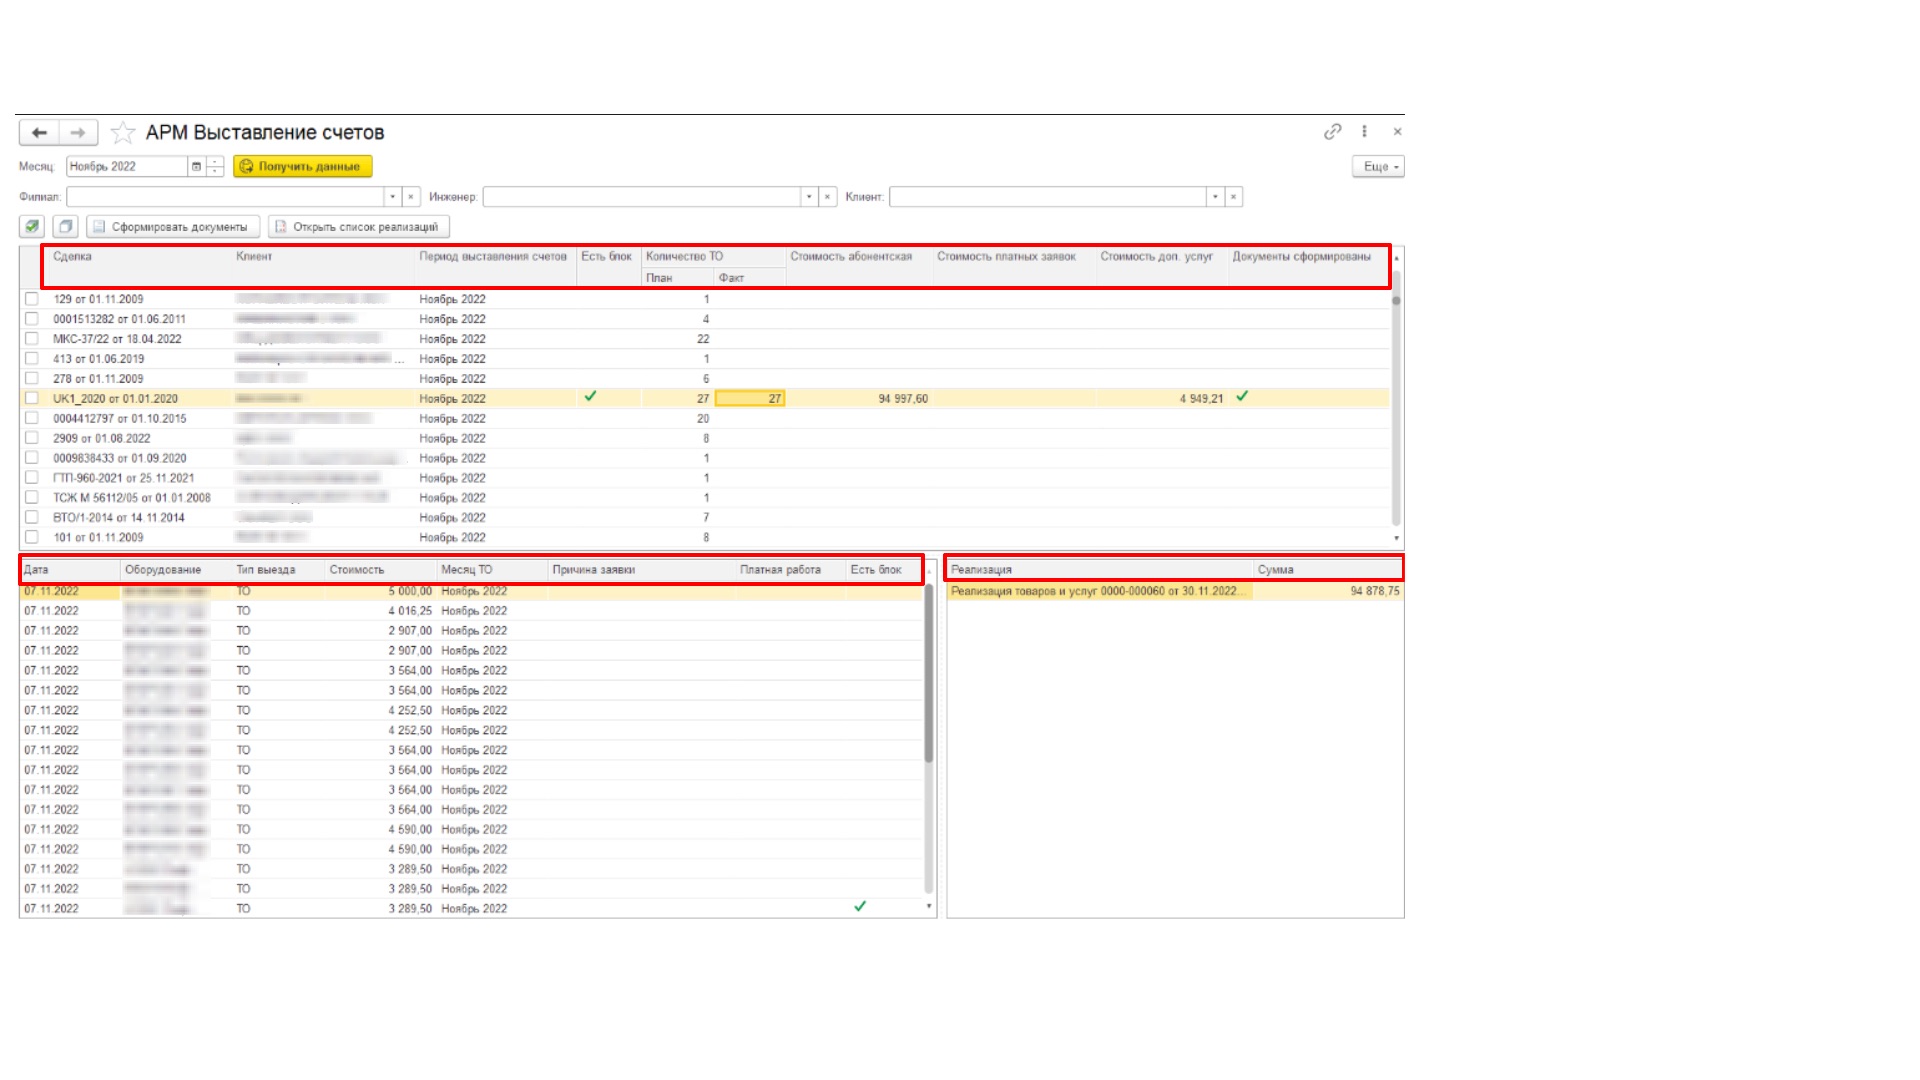Copy link with the chain icon
The height and width of the screenshot is (1080, 1920).
point(1332,131)
